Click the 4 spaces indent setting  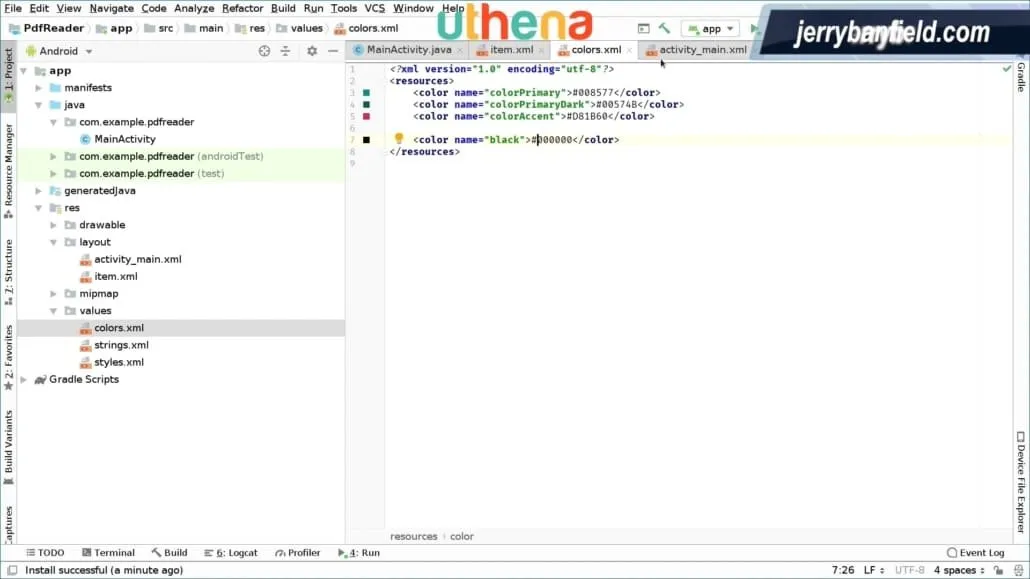[959, 570]
